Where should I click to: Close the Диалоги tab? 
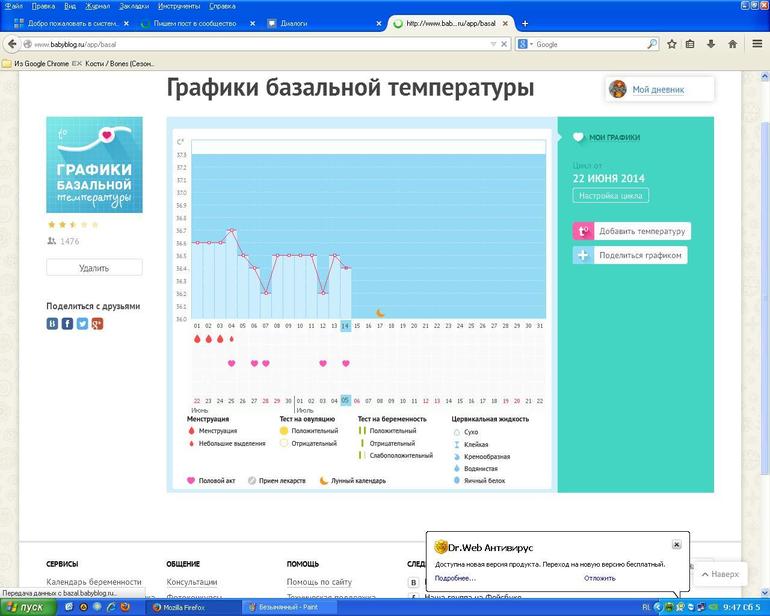click(x=379, y=24)
